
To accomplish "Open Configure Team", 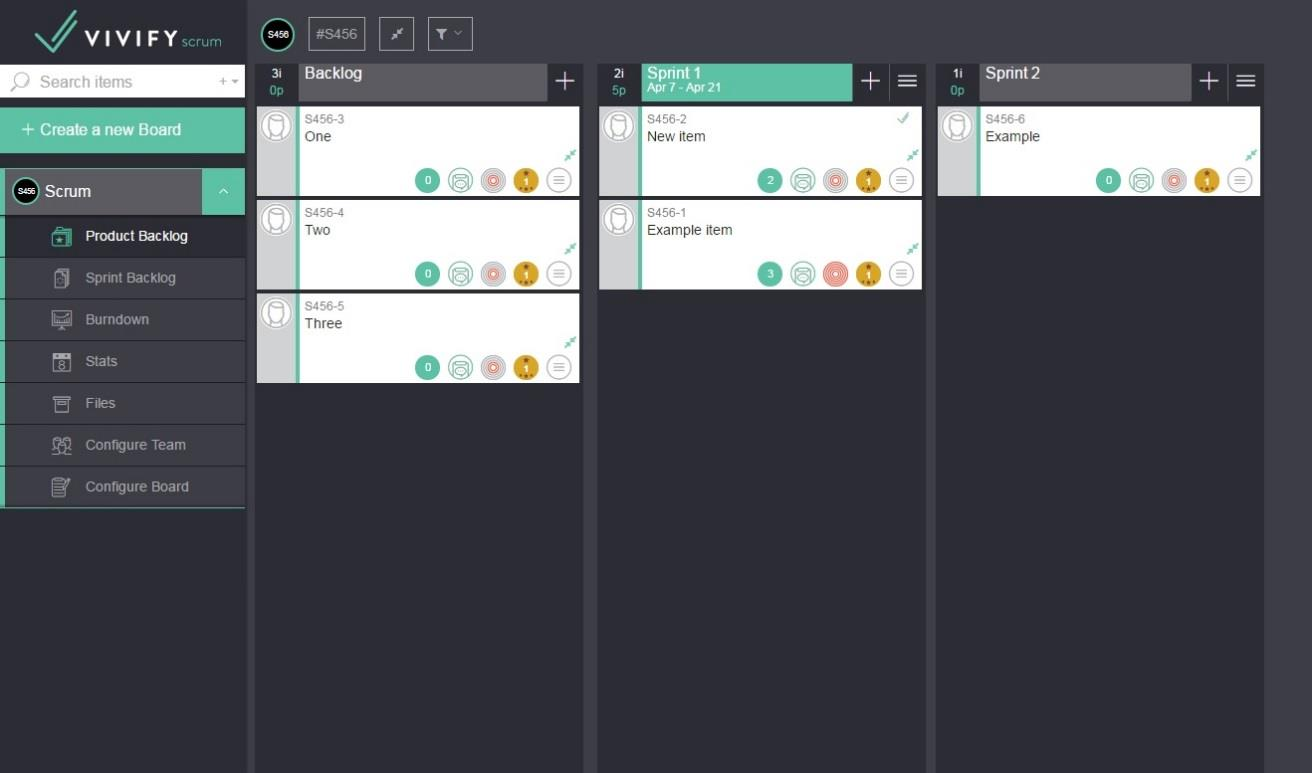I will click(125, 446).
